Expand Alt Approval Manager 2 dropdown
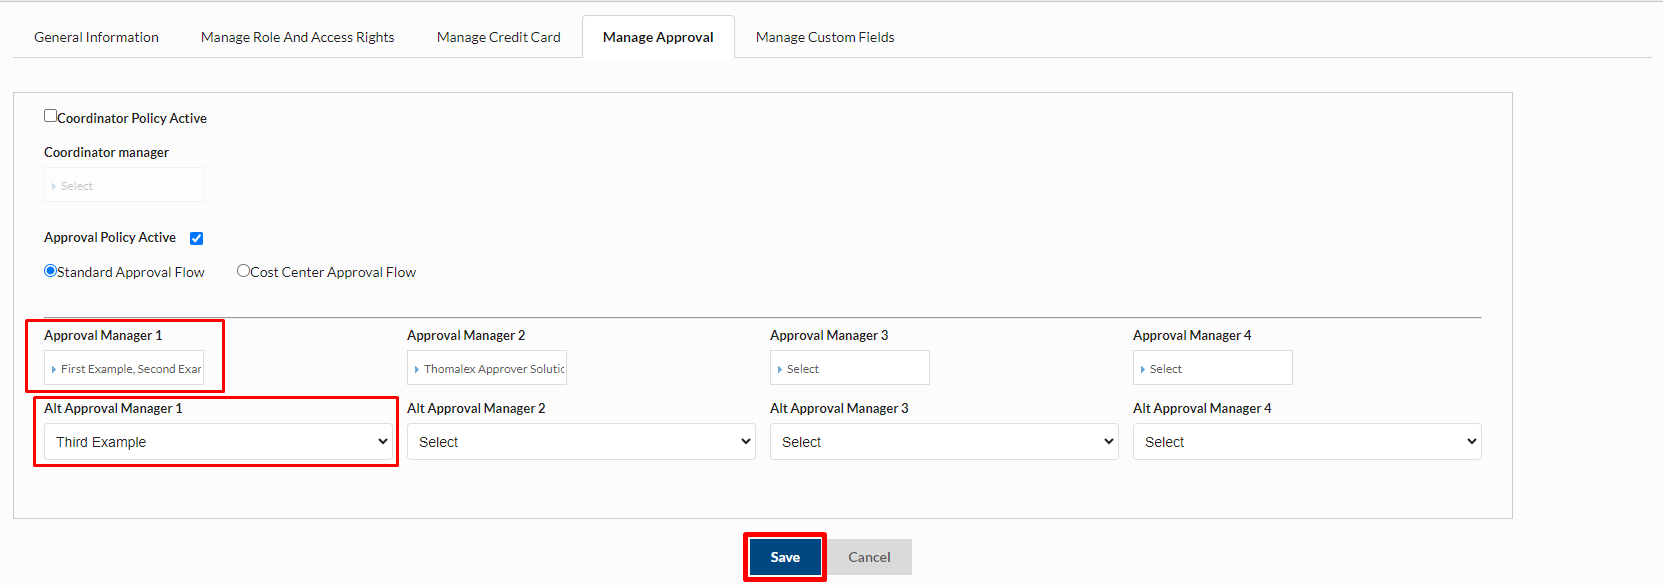1663x585 pixels. point(581,442)
